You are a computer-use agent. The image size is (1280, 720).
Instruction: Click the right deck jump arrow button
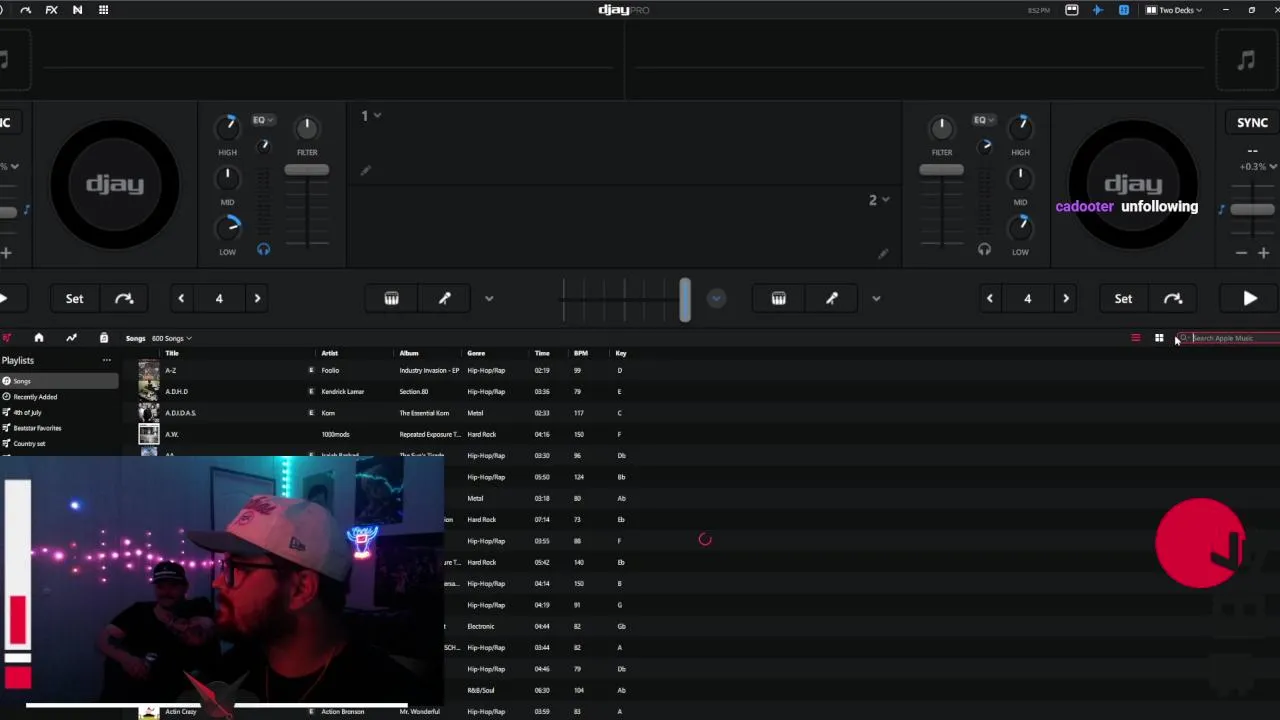click(x=1173, y=298)
